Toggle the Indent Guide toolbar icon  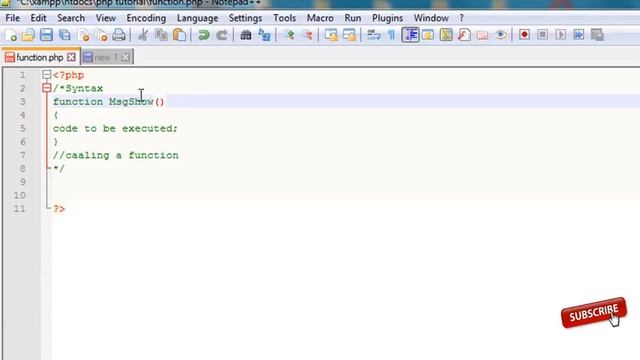(410, 35)
